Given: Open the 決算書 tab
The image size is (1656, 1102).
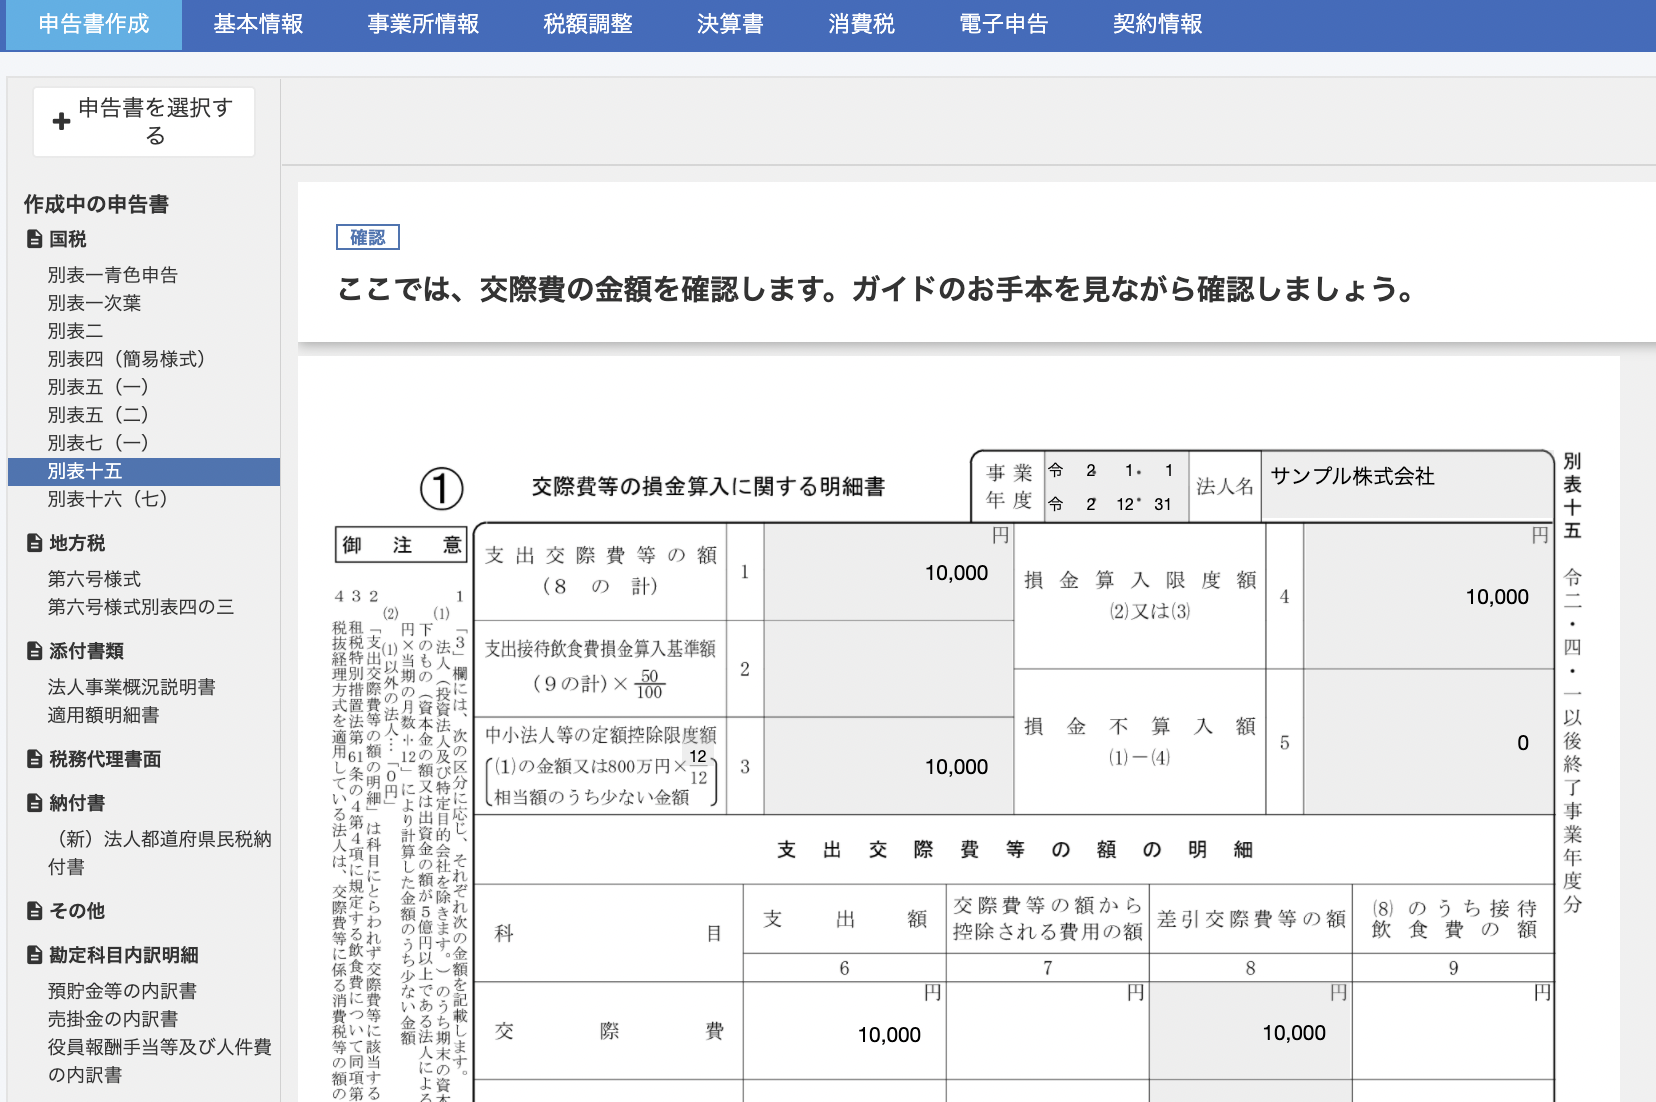Looking at the screenshot, I should click(x=730, y=24).
